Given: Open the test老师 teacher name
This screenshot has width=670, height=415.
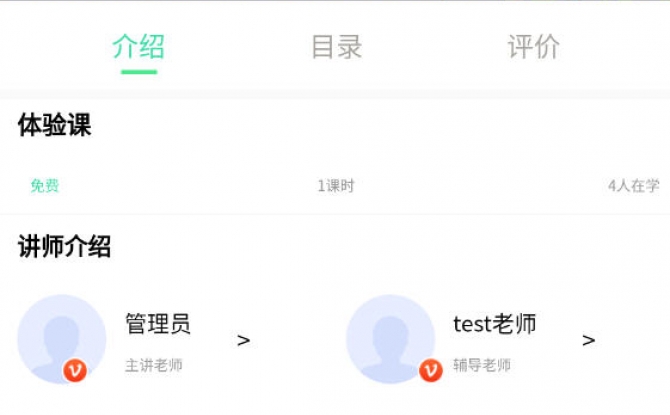Looking at the screenshot, I should point(494,324).
